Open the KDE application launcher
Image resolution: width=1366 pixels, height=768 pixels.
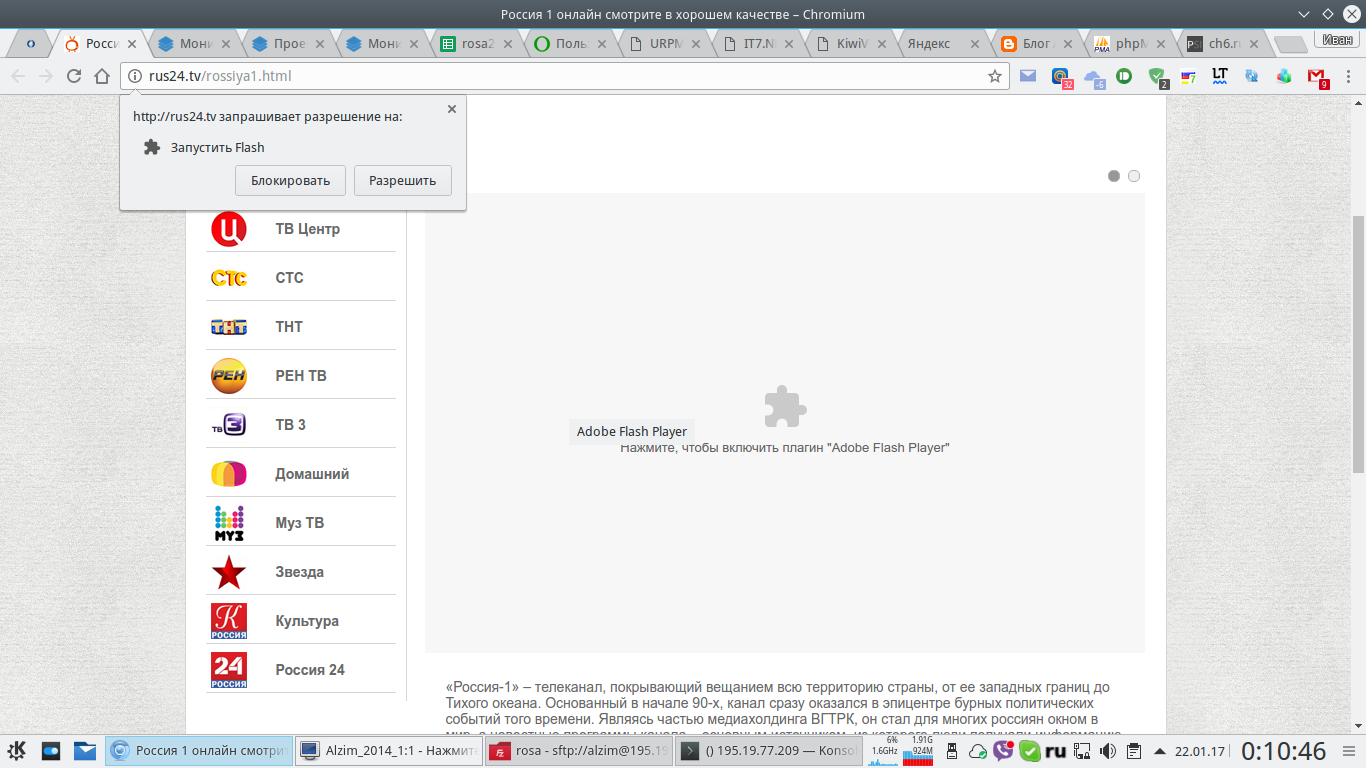(16, 750)
